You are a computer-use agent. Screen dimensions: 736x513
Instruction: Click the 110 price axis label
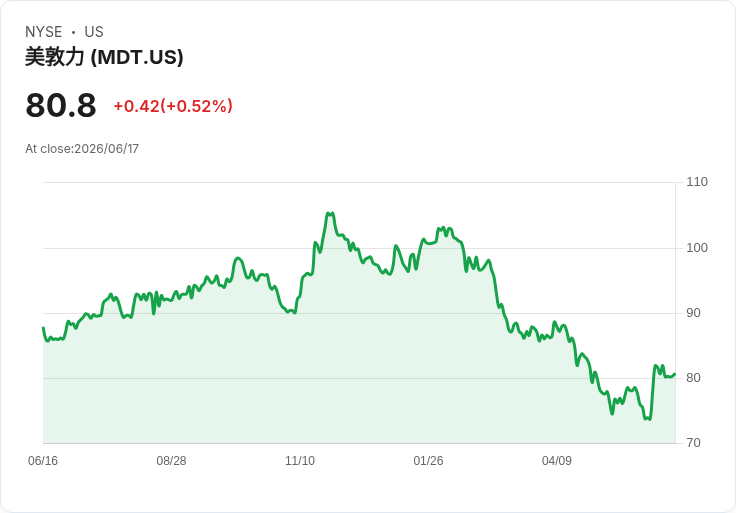click(x=697, y=182)
